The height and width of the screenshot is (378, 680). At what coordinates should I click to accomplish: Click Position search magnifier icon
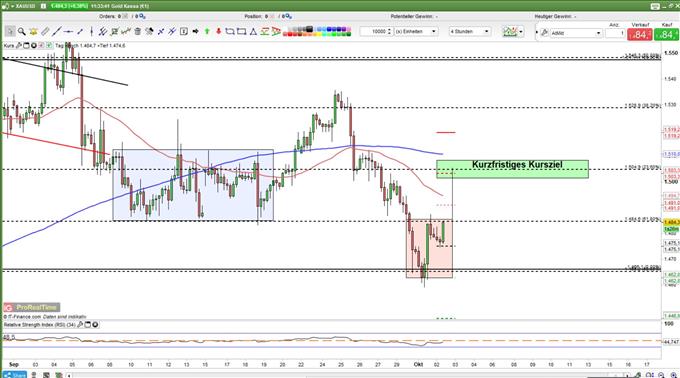point(288,16)
